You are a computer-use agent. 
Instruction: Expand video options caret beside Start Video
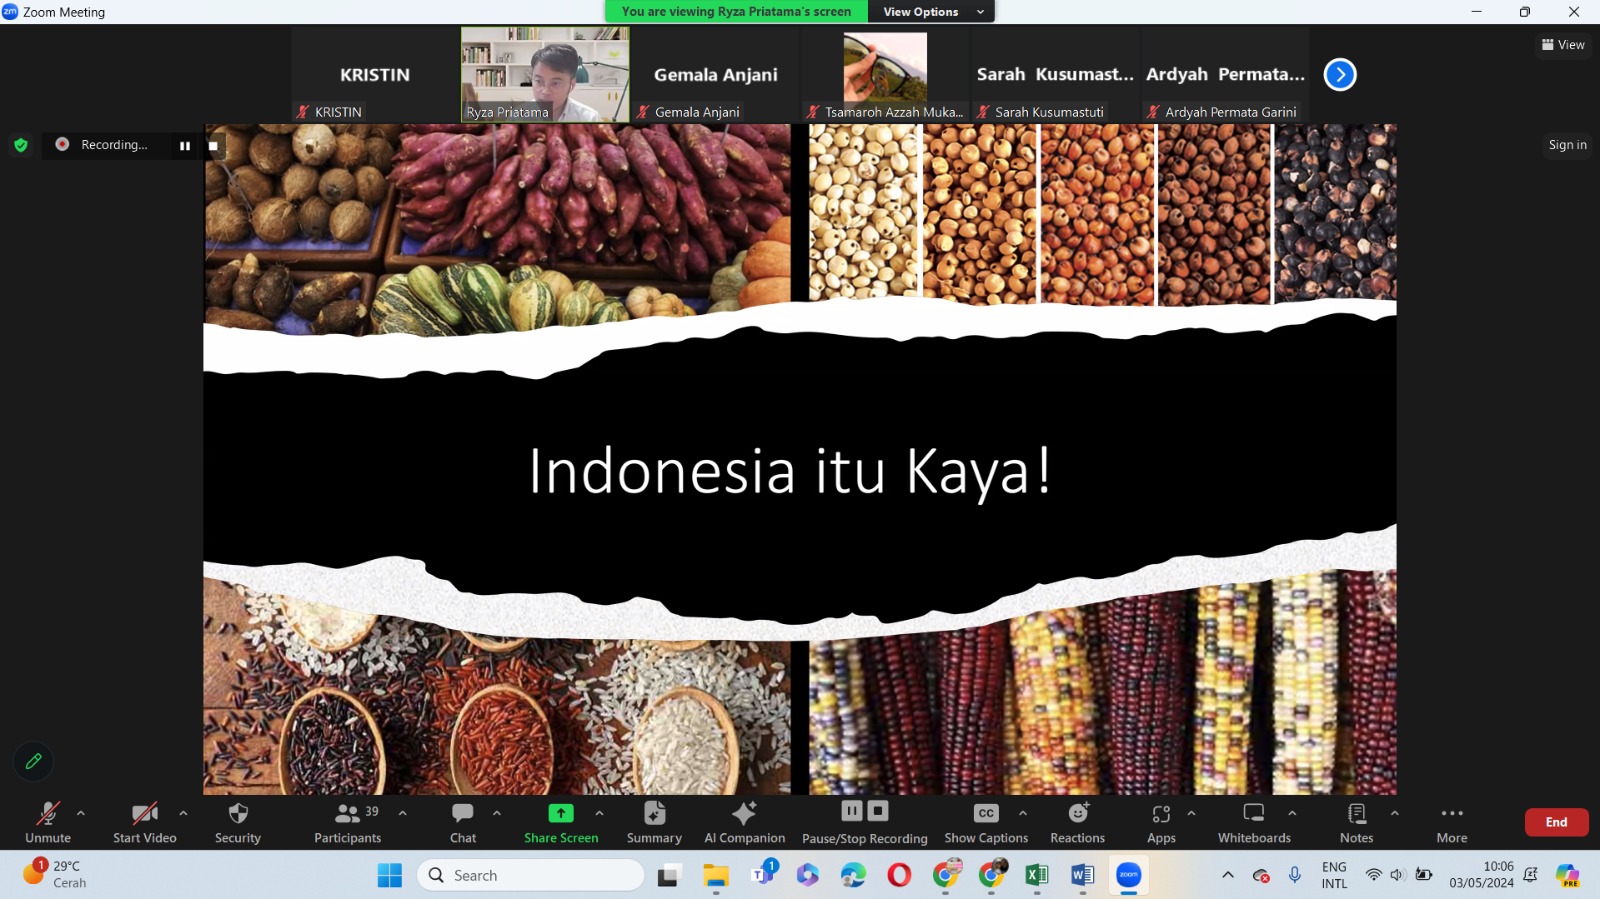click(183, 813)
